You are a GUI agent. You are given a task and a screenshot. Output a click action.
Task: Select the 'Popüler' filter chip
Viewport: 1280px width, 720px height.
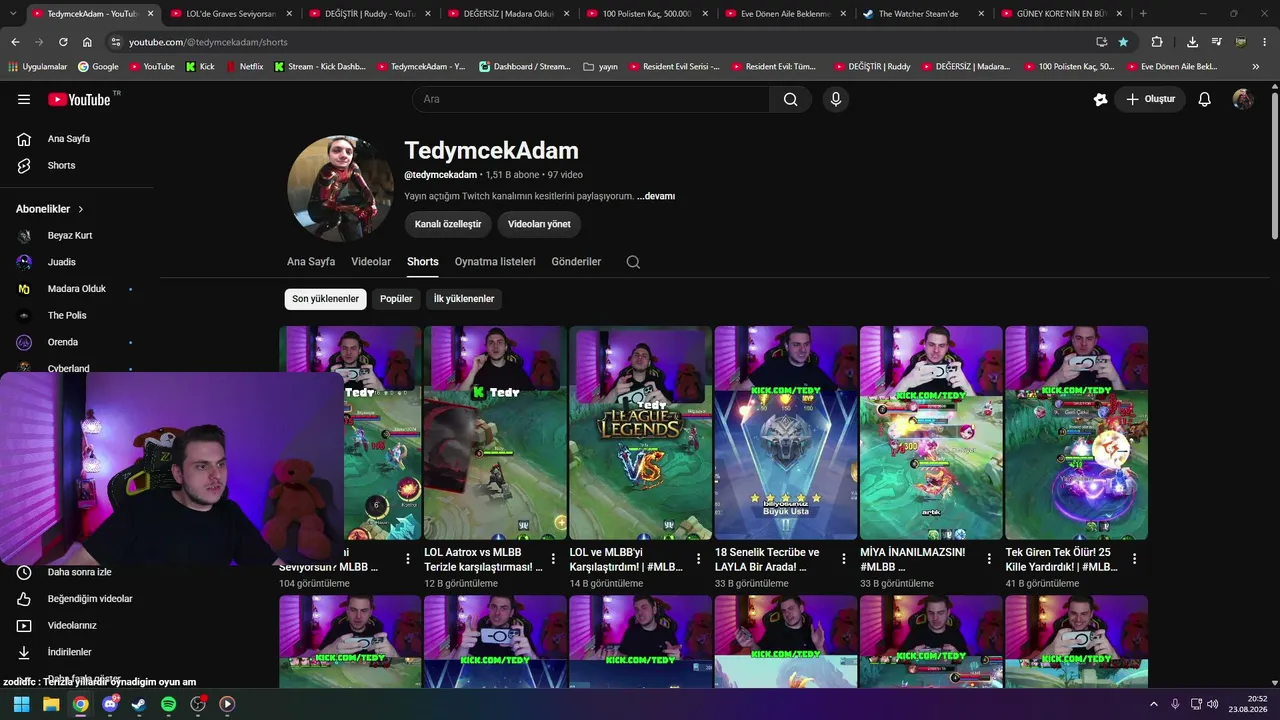point(396,299)
